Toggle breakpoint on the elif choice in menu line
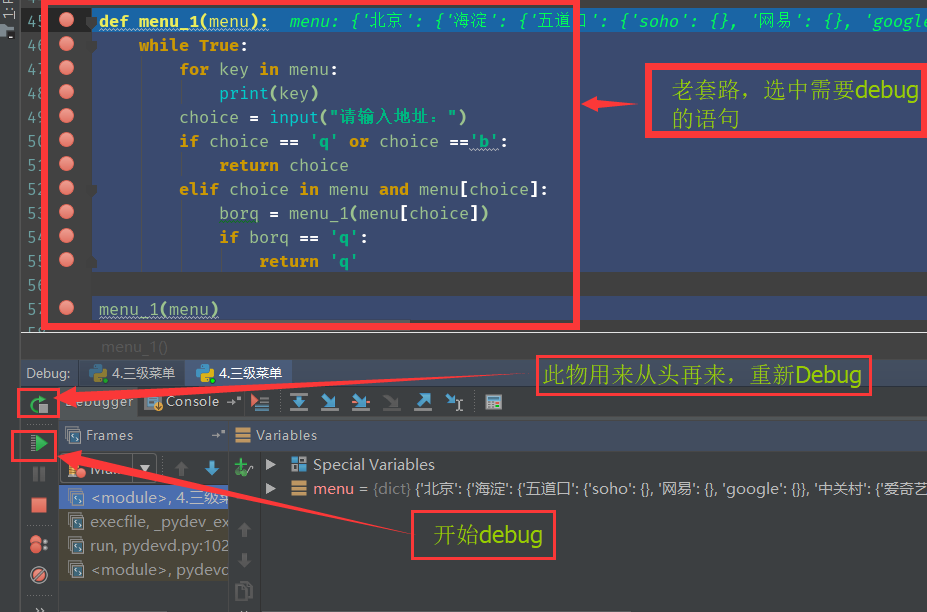This screenshot has width=927, height=612. (x=66, y=188)
